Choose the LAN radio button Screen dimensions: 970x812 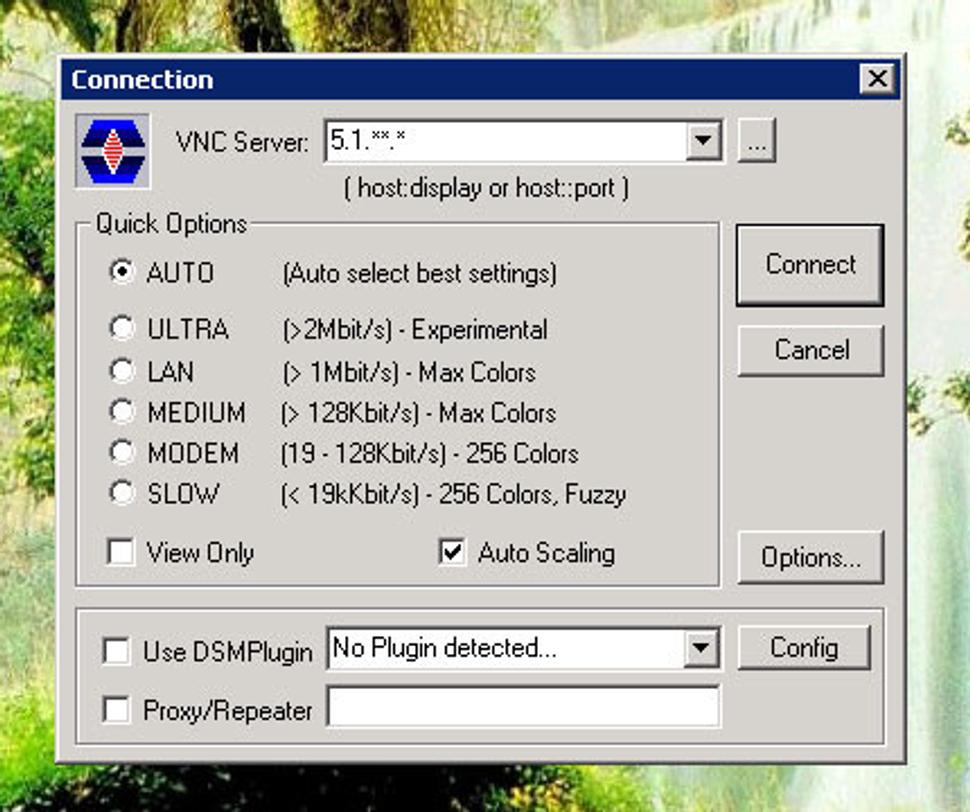pos(122,371)
